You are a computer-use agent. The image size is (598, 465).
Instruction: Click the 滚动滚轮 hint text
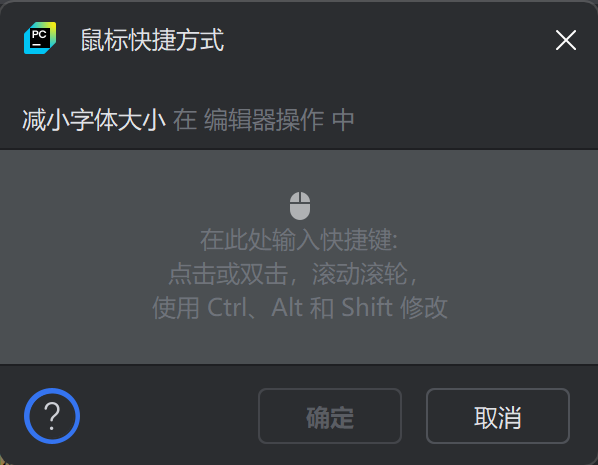coord(360,274)
